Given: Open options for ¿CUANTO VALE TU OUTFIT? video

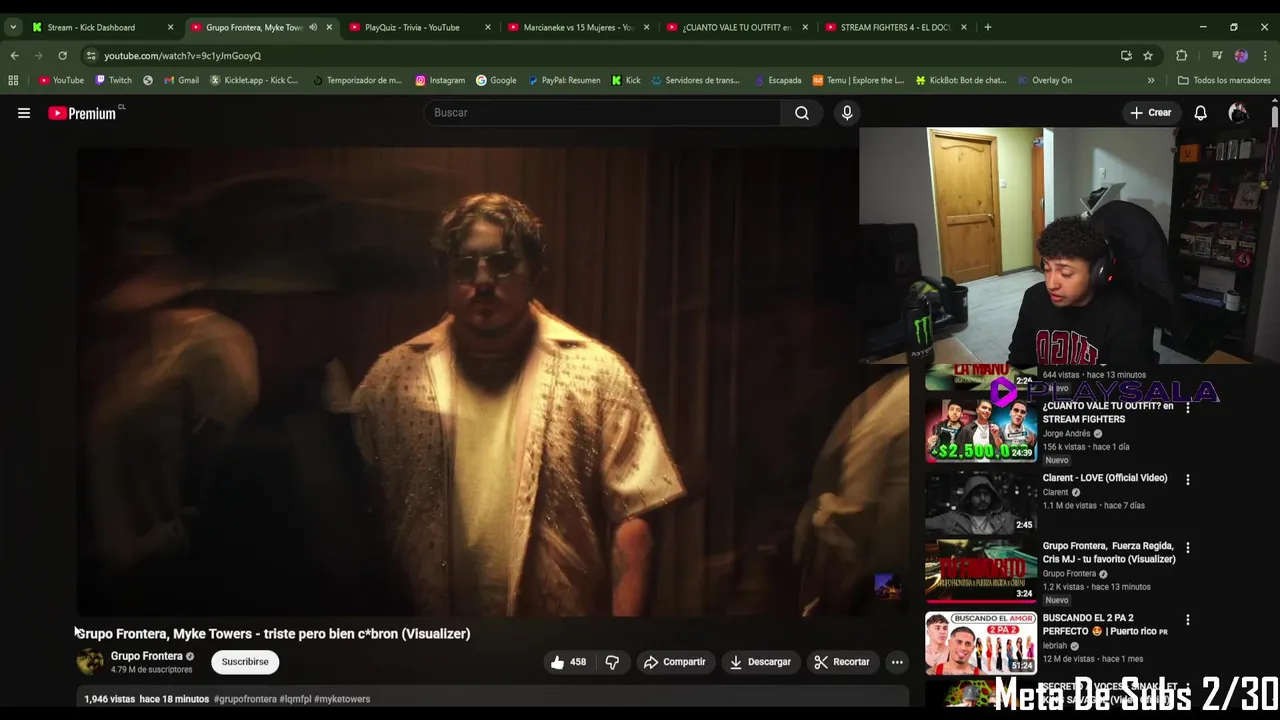Looking at the screenshot, I should 1187,408.
